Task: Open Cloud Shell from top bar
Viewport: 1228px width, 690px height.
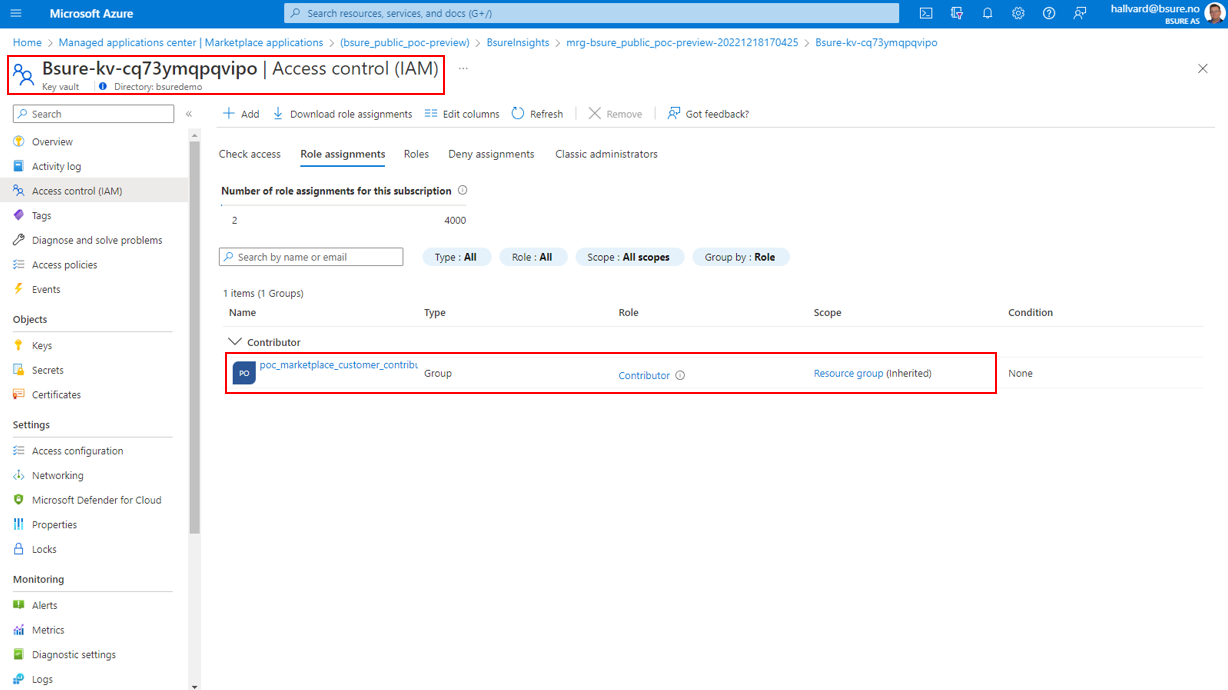Action: pos(926,14)
